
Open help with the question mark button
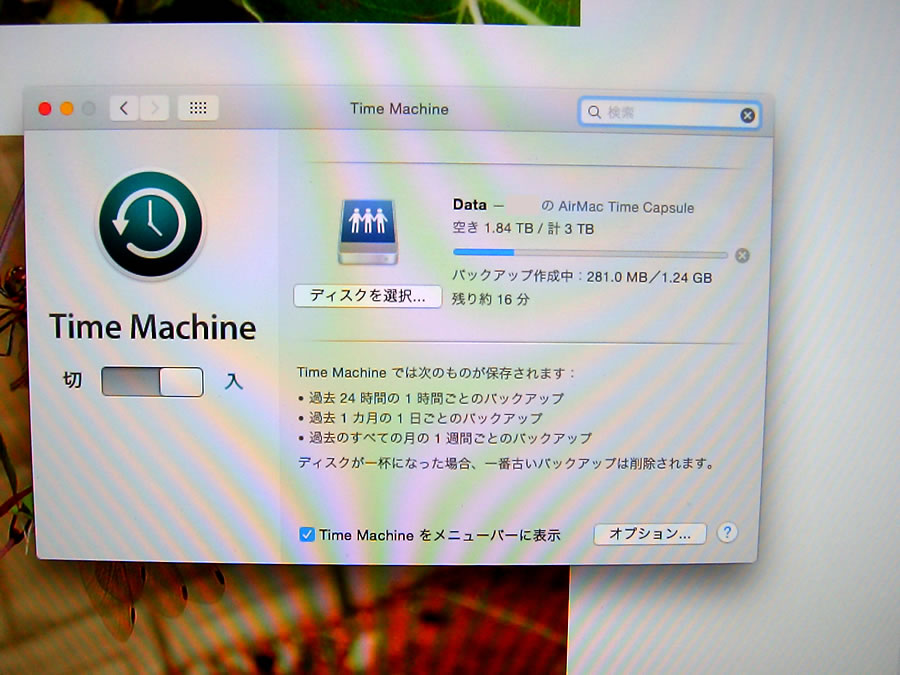727,533
